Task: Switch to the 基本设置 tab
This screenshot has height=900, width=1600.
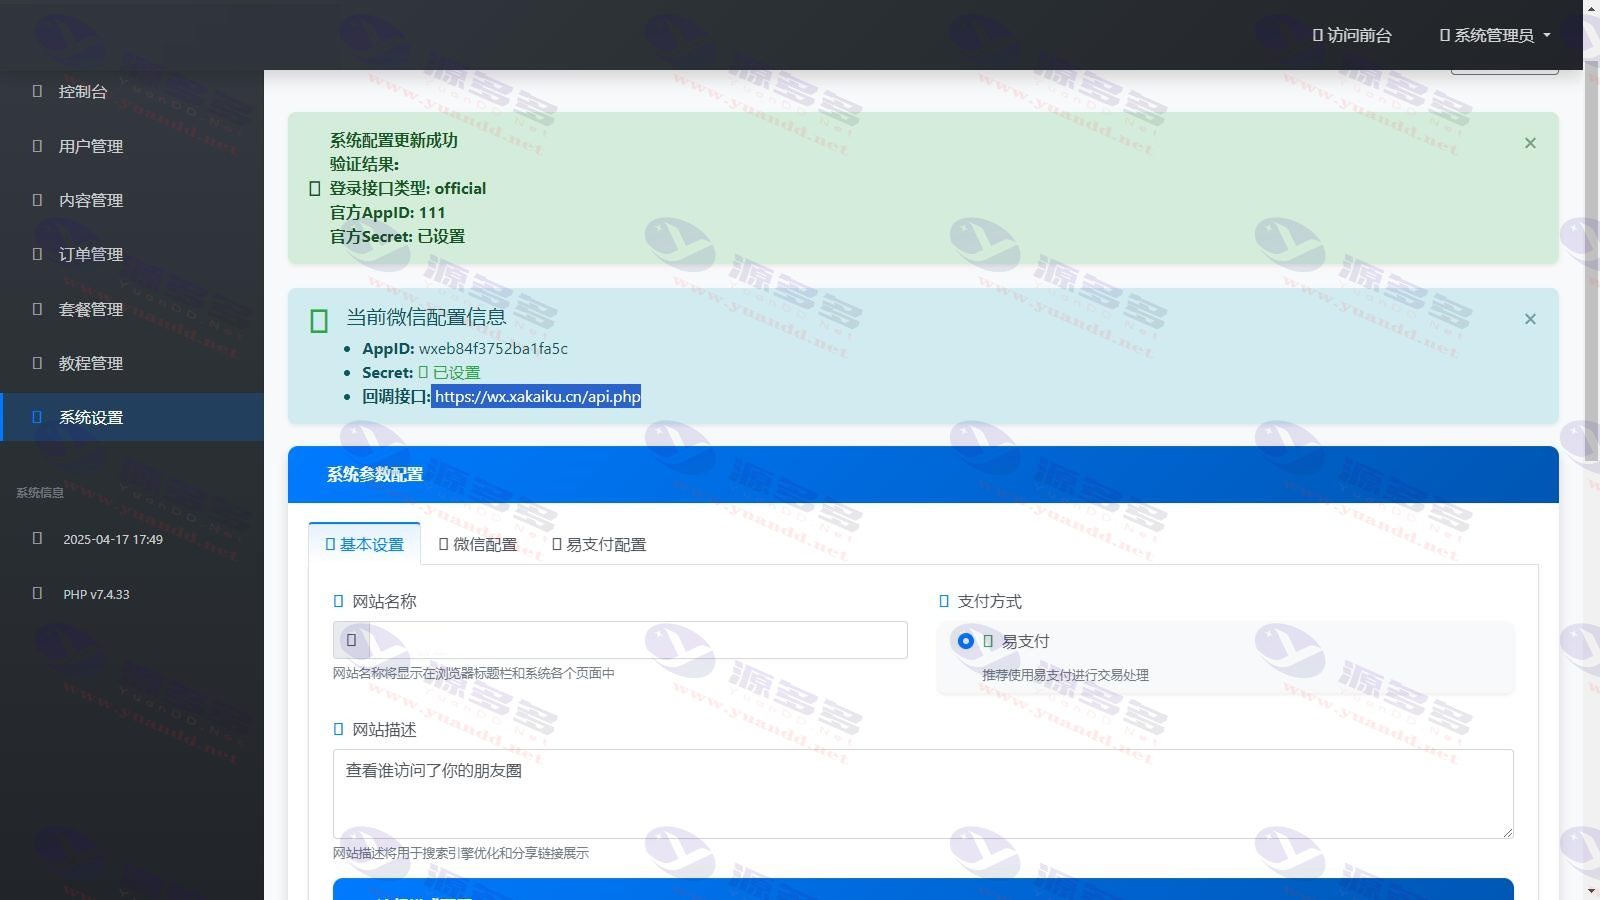Action: click(x=364, y=544)
